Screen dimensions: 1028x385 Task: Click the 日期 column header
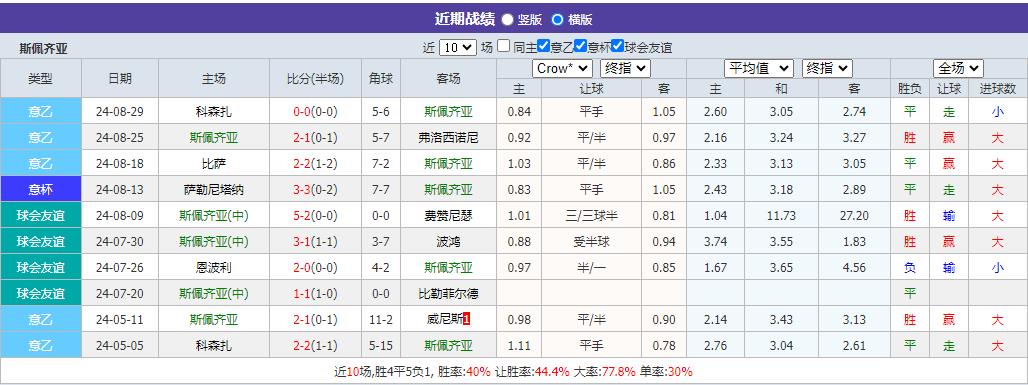point(120,79)
